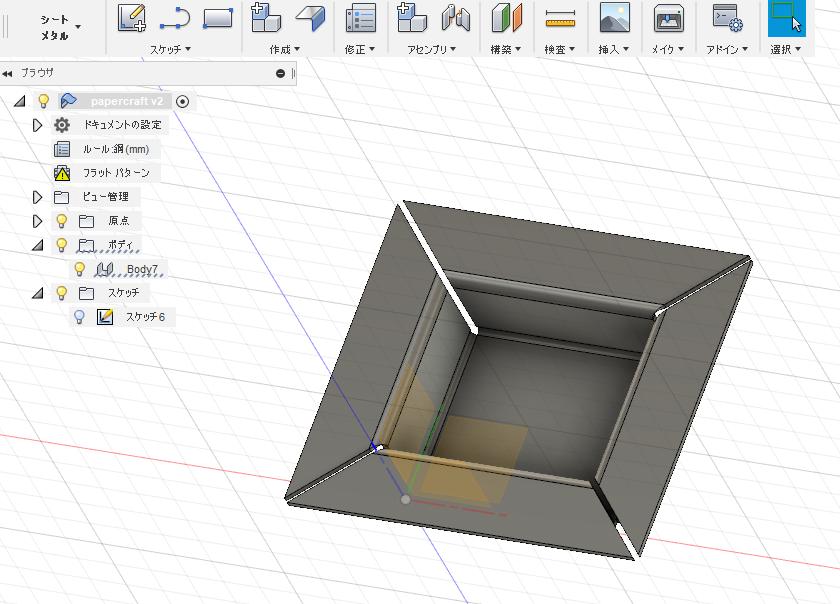Click the フラットパターン warning icon
The image size is (840, 604).
pos(62,172)
